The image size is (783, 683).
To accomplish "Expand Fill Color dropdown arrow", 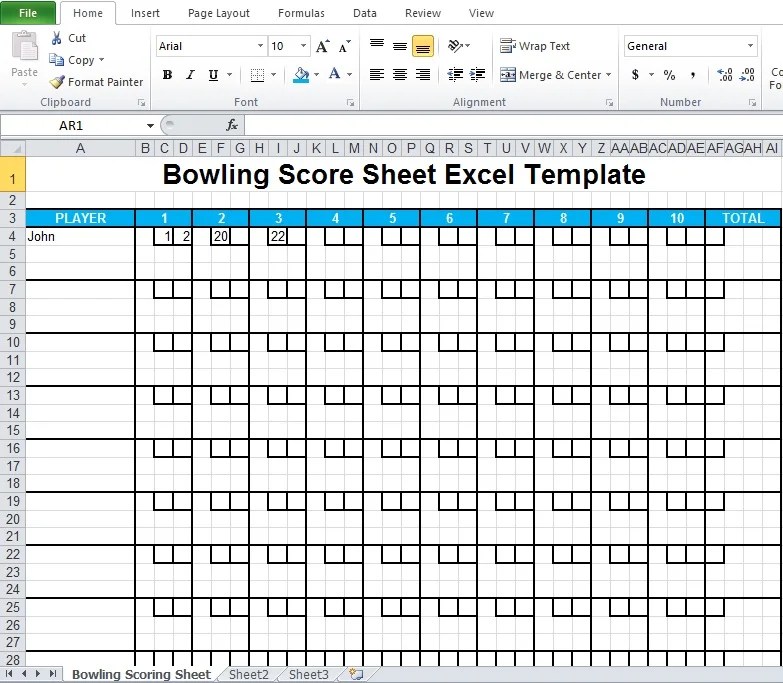I will click(x=317, y=75).
